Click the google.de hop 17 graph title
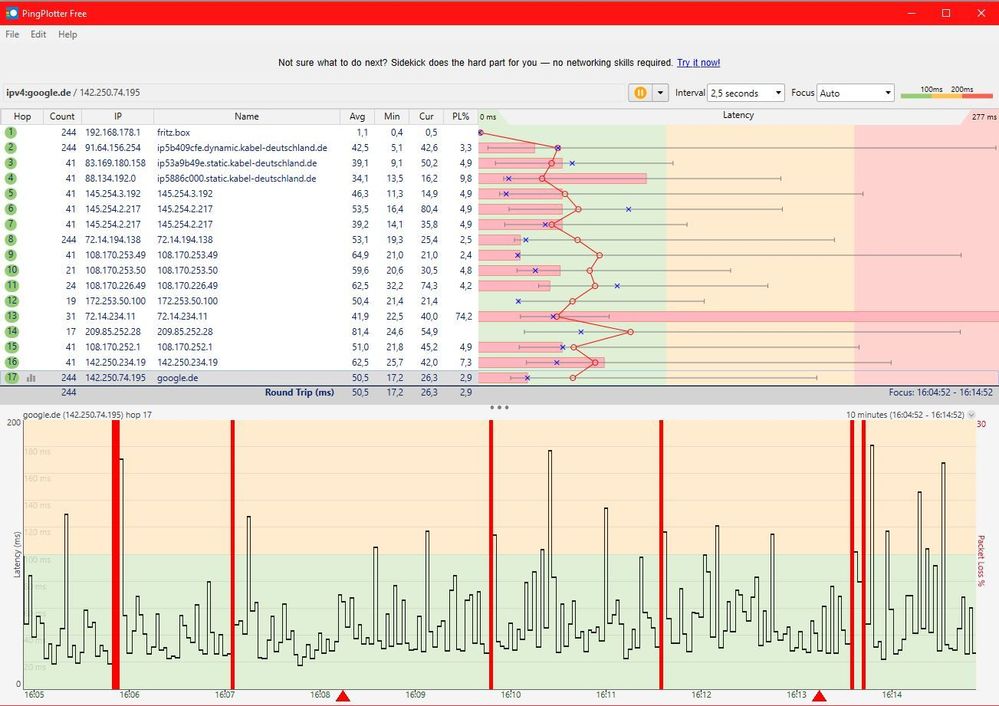 pyautogui.click(x=87, y=415)
